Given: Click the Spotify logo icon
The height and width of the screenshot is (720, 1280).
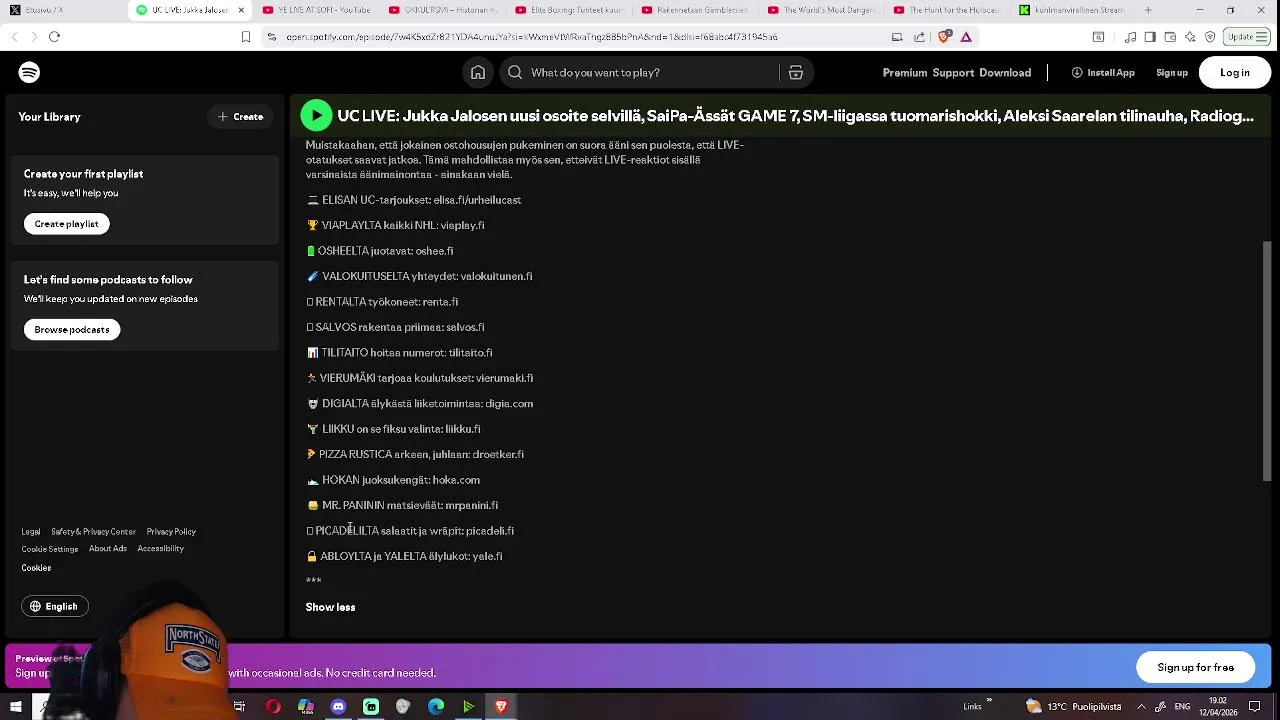Looking at the screenshot, I should (29, 73).
